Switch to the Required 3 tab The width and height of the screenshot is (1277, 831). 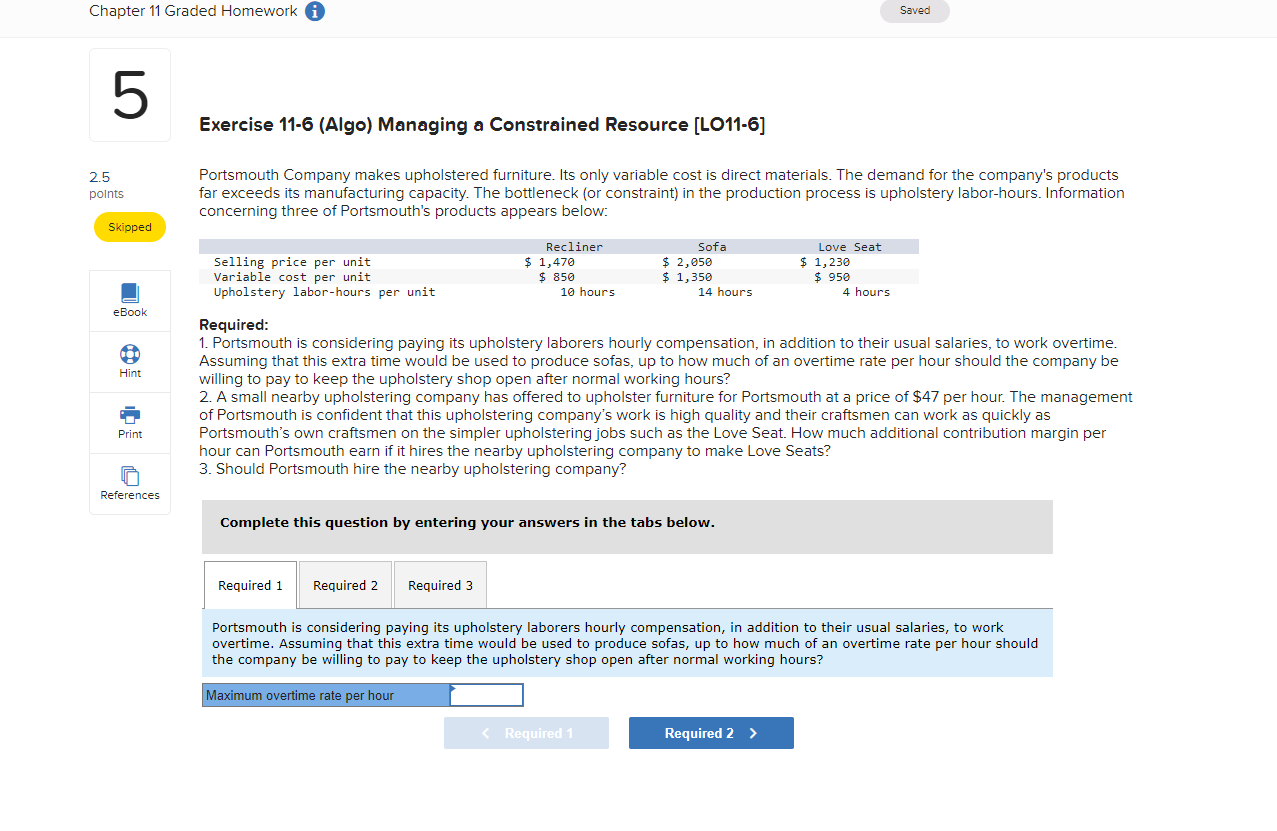pos(440,585)
